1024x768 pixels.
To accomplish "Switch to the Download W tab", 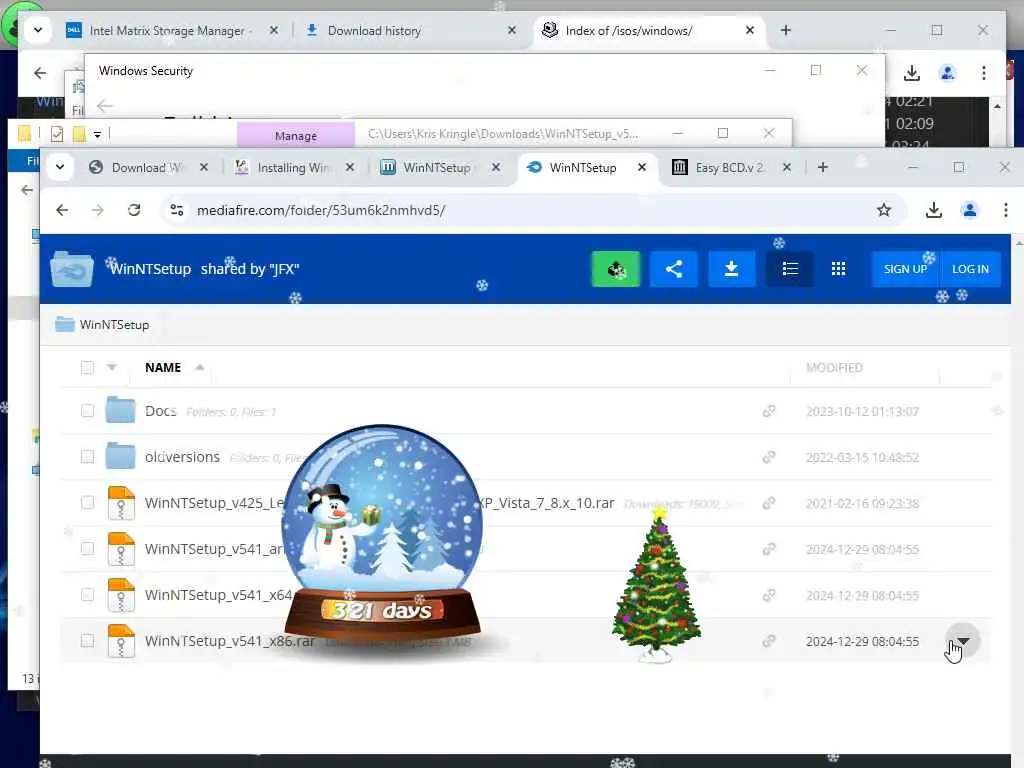I will coord(148,168).
